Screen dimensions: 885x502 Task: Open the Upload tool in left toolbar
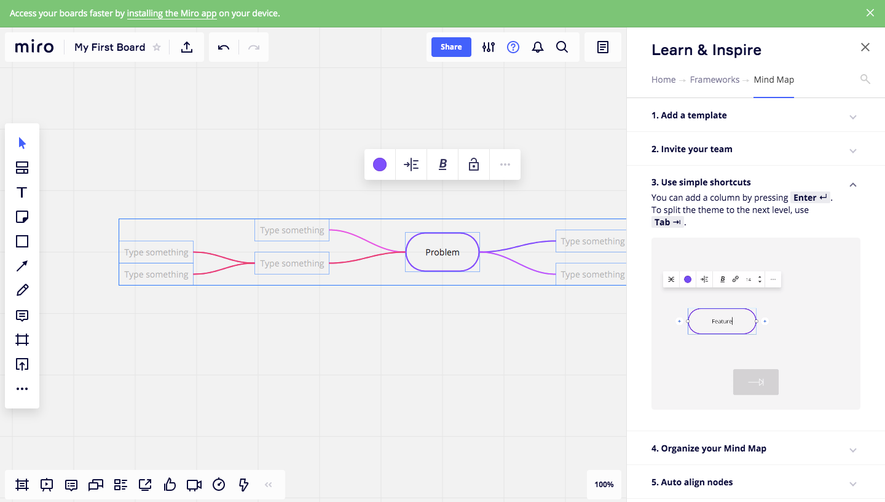22,364
